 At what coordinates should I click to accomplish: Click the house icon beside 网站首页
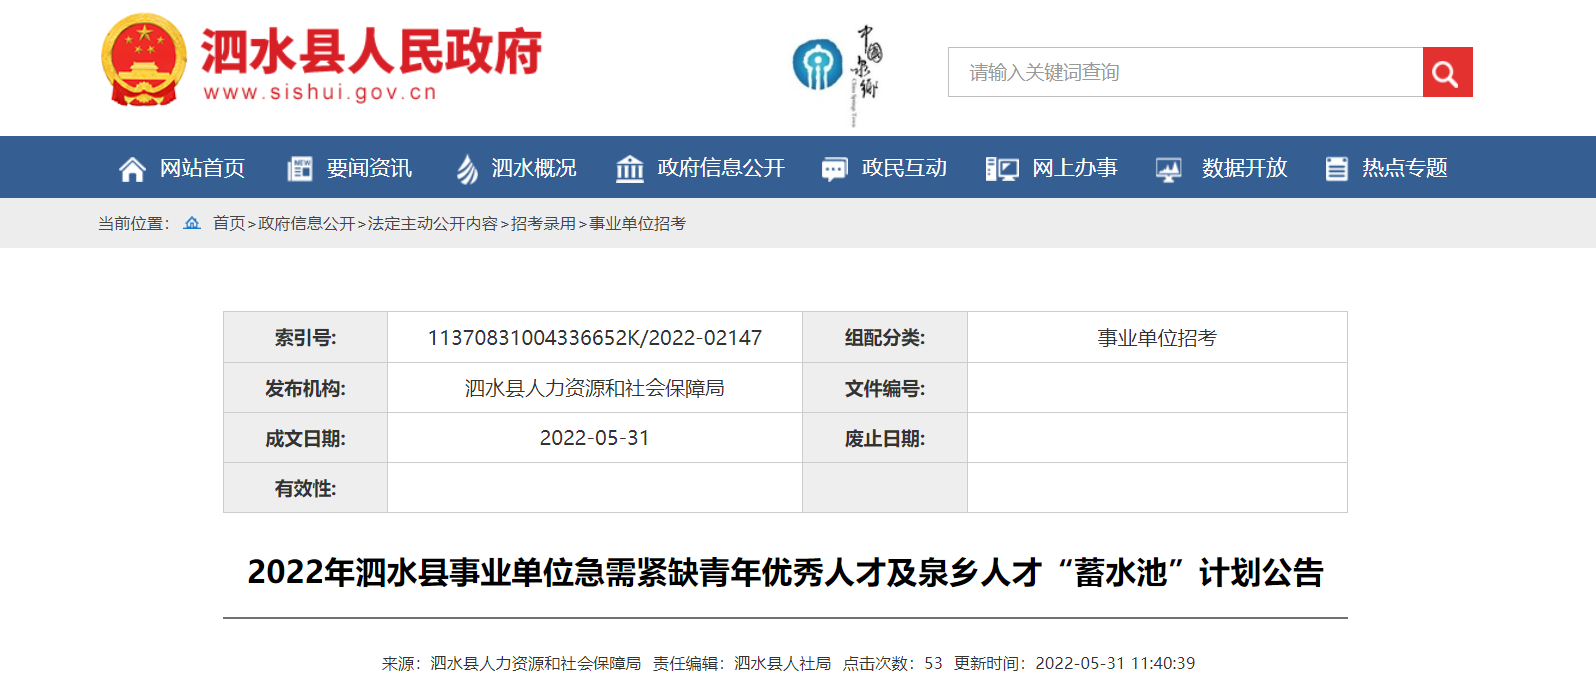point(132,169)
